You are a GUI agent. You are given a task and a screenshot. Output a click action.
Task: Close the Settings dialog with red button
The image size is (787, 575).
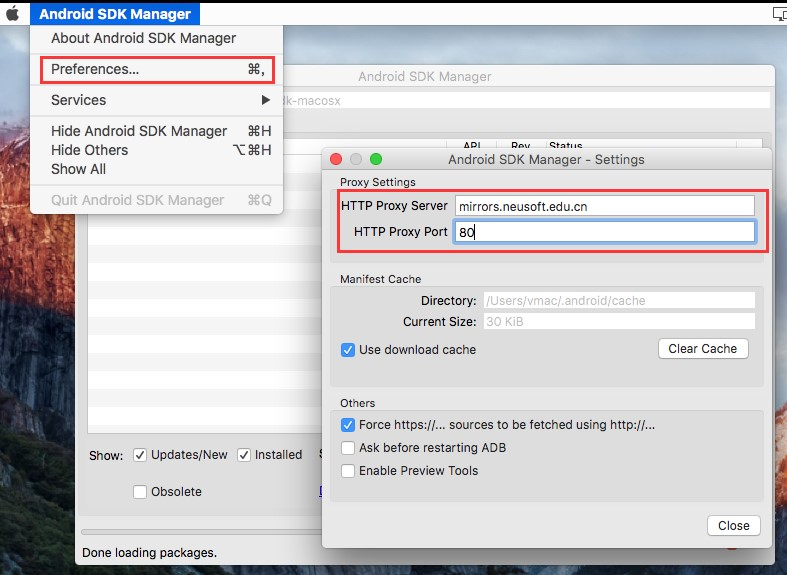(336, 160)
